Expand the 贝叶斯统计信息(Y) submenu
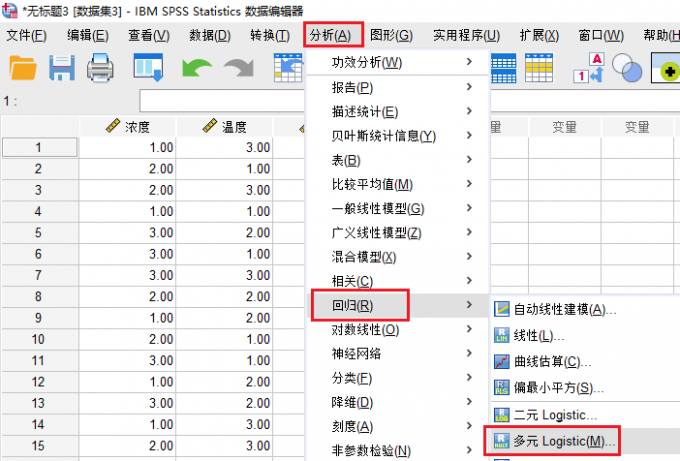680x461 pixels. pos(398,136)
